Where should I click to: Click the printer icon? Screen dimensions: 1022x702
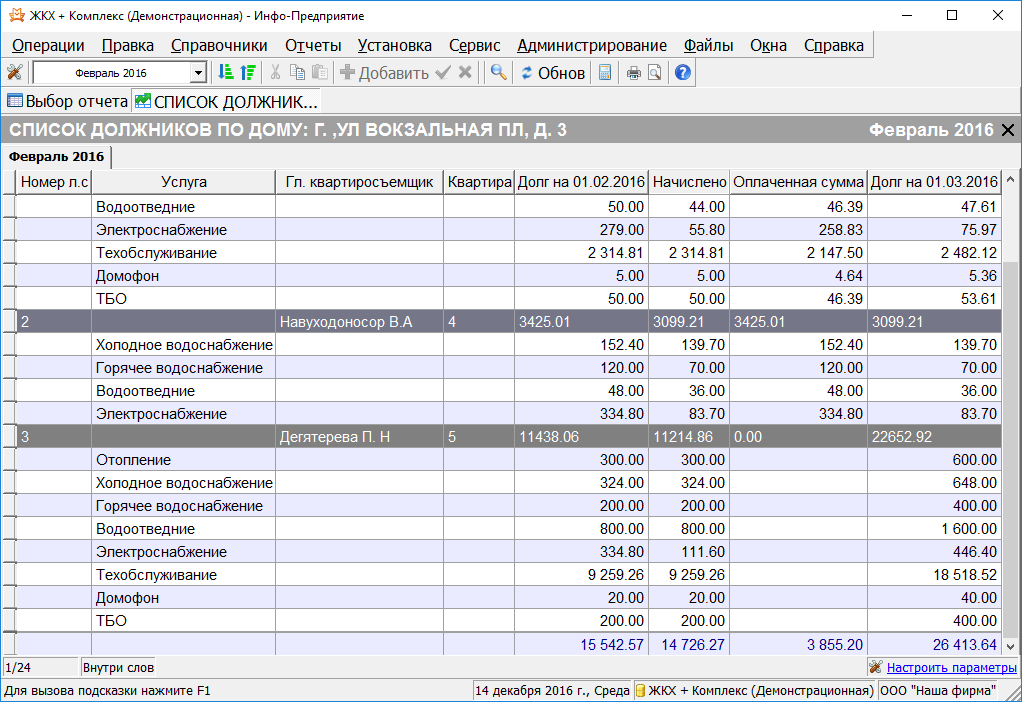tap(633, 72)
